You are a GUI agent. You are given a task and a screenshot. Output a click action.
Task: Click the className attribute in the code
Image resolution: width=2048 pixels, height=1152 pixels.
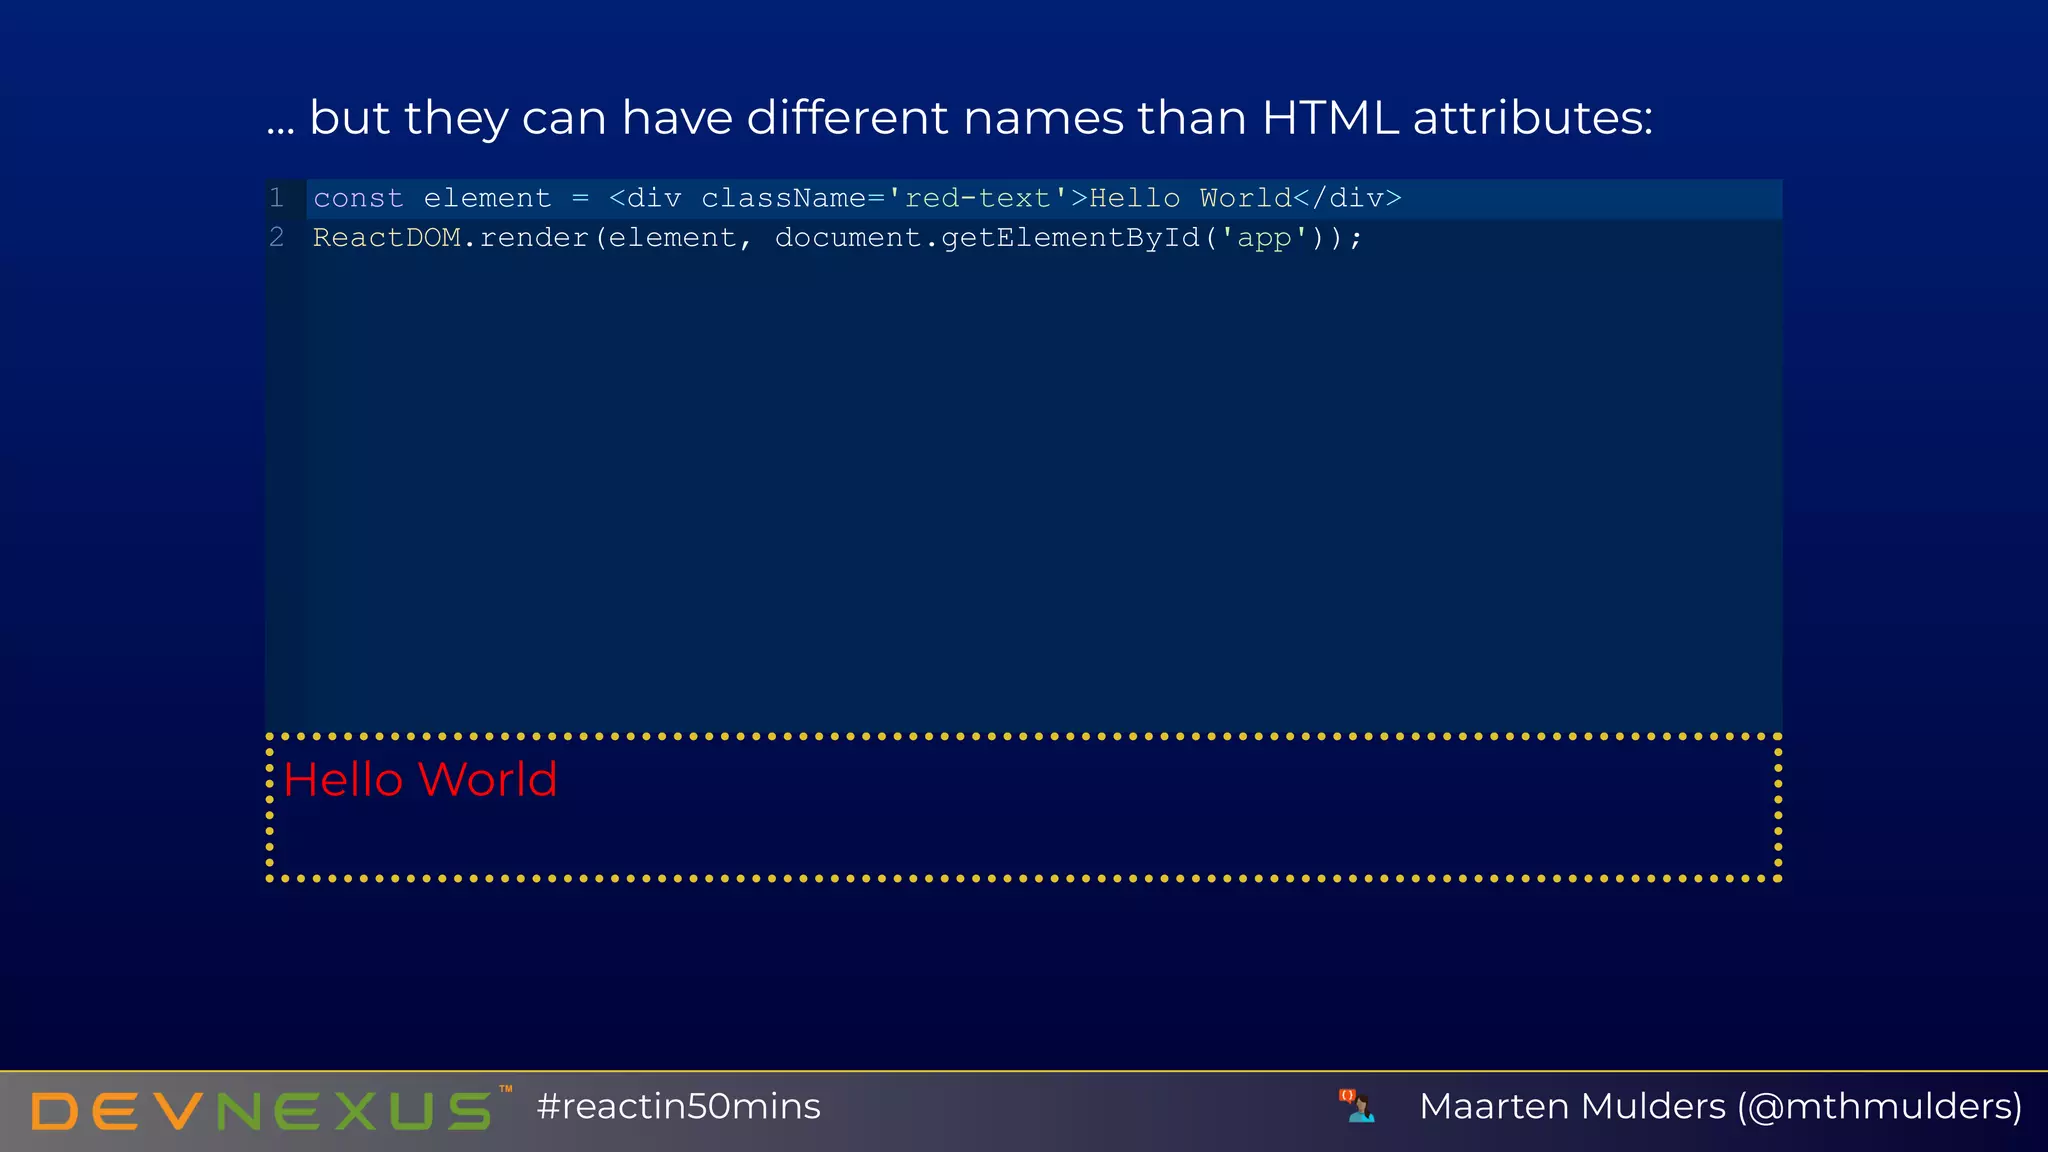(x=783, y=198)
